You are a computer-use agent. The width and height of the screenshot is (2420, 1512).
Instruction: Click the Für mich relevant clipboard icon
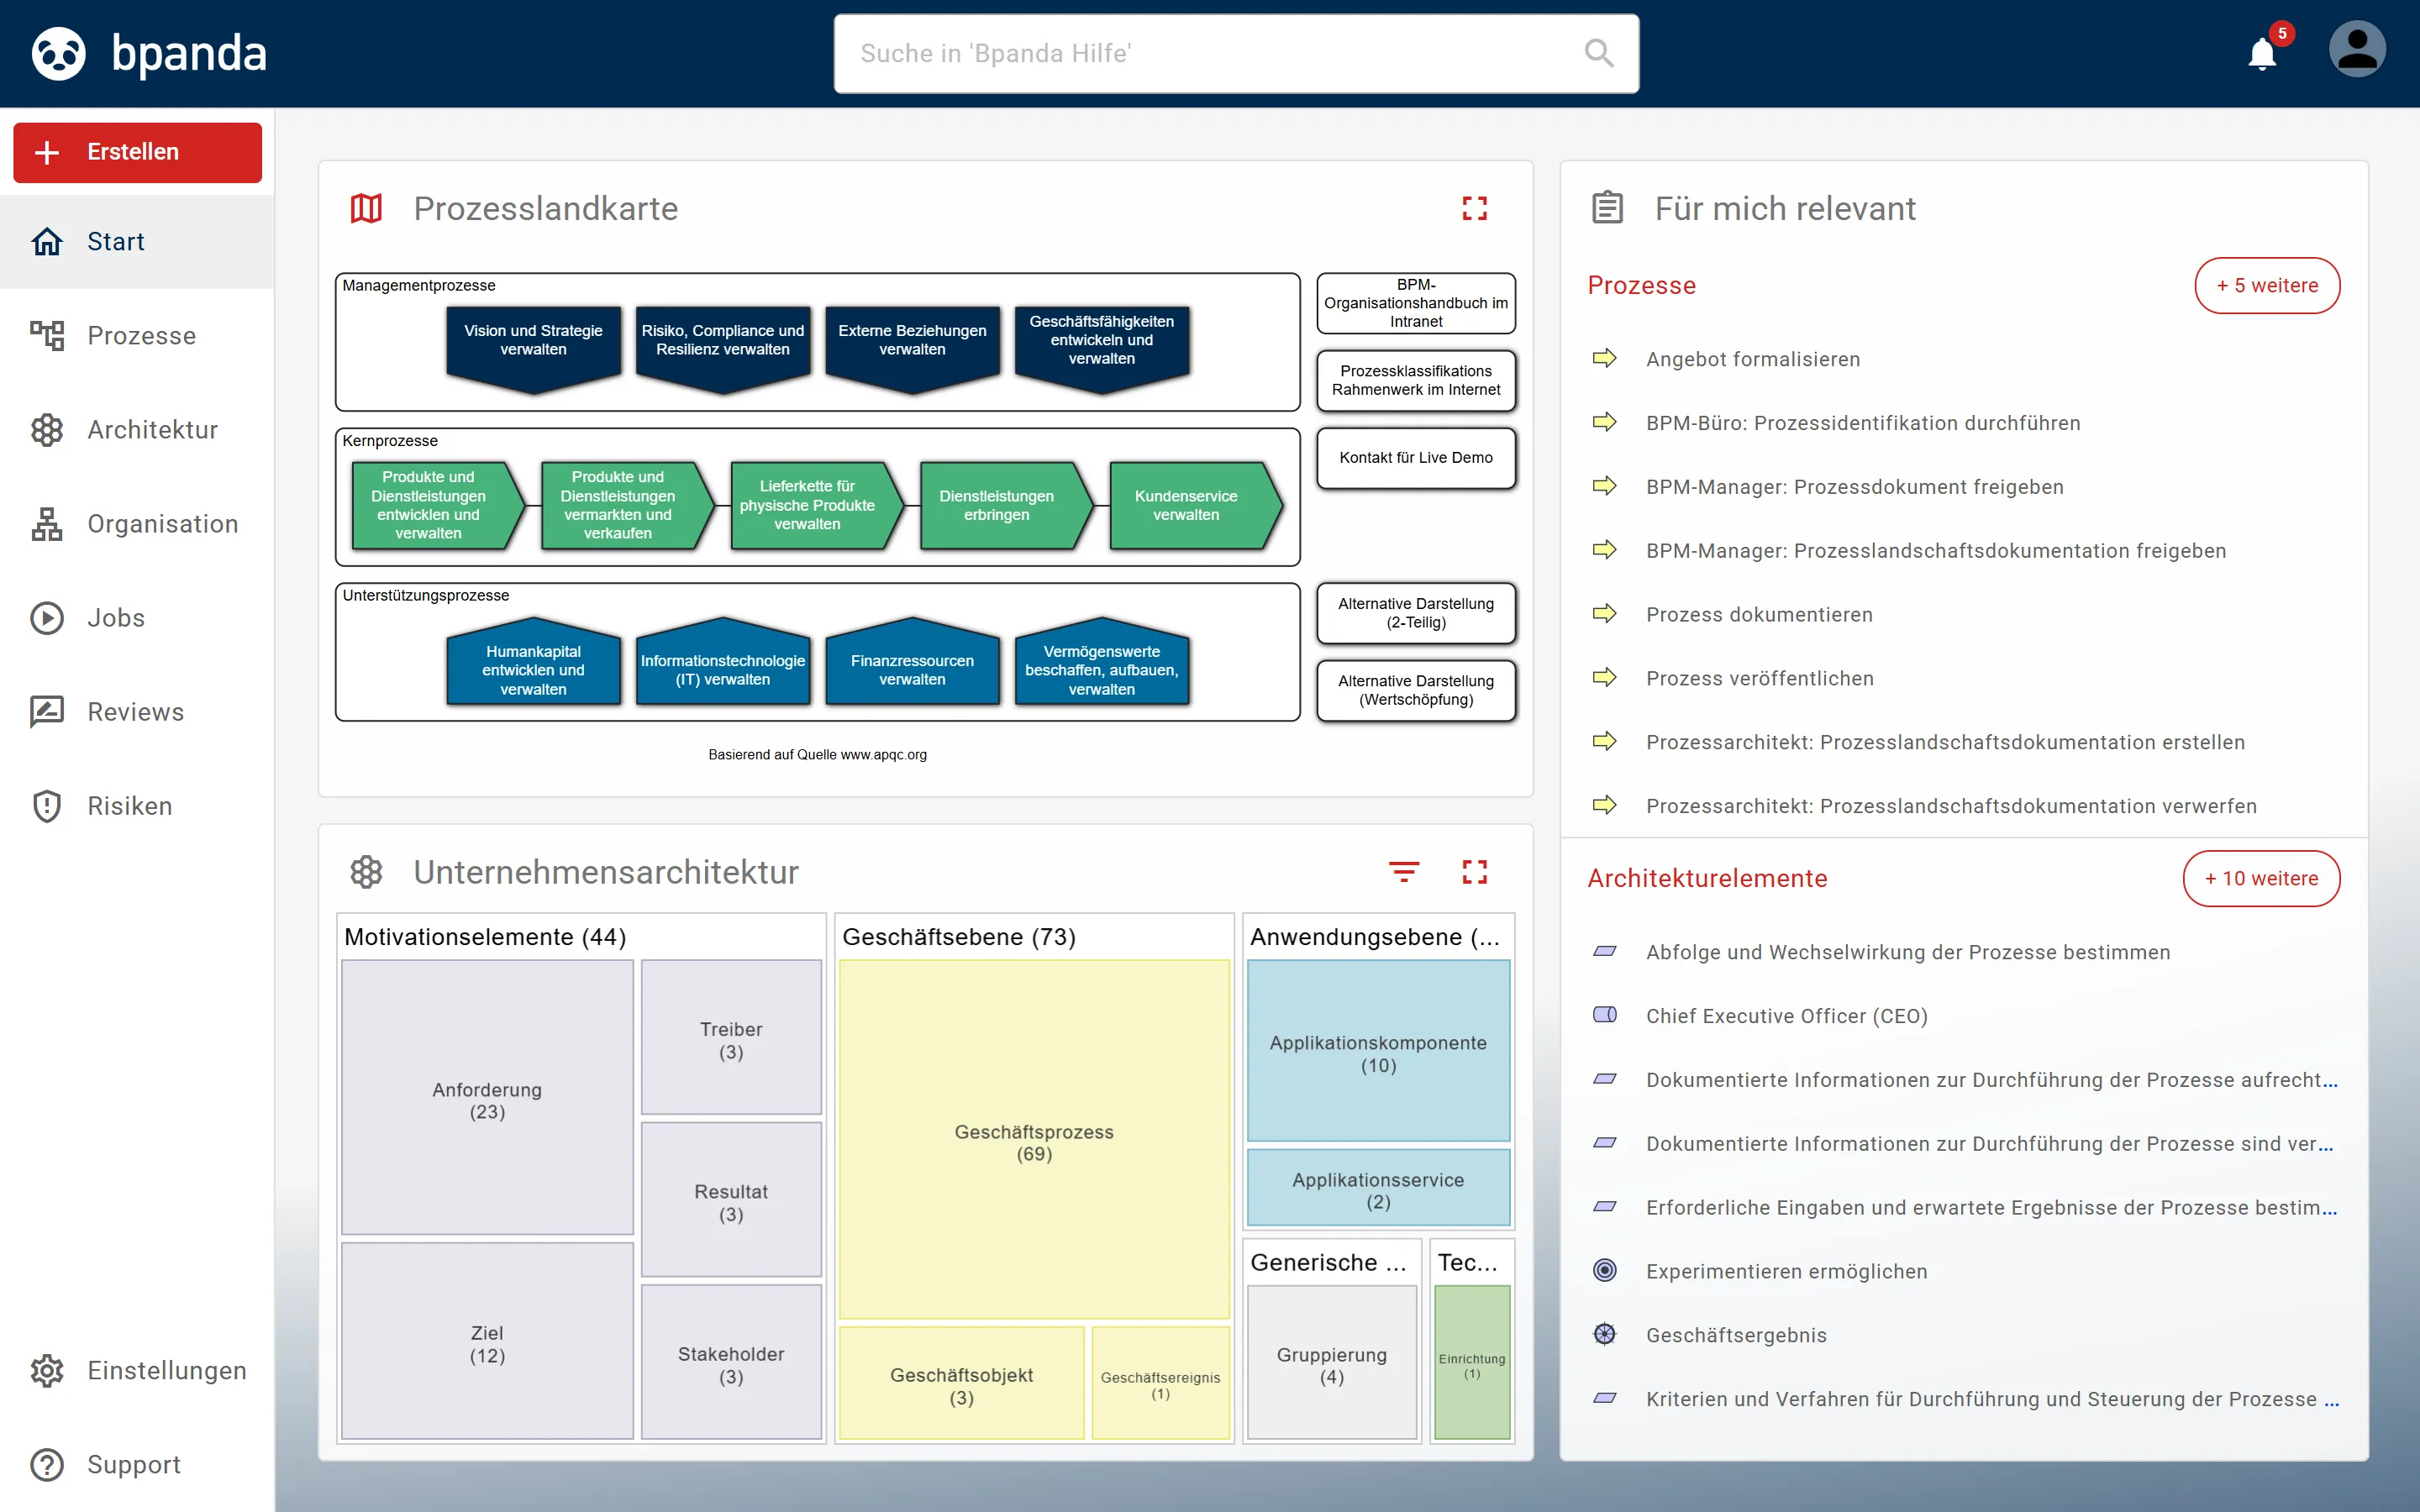(1607, 208)
